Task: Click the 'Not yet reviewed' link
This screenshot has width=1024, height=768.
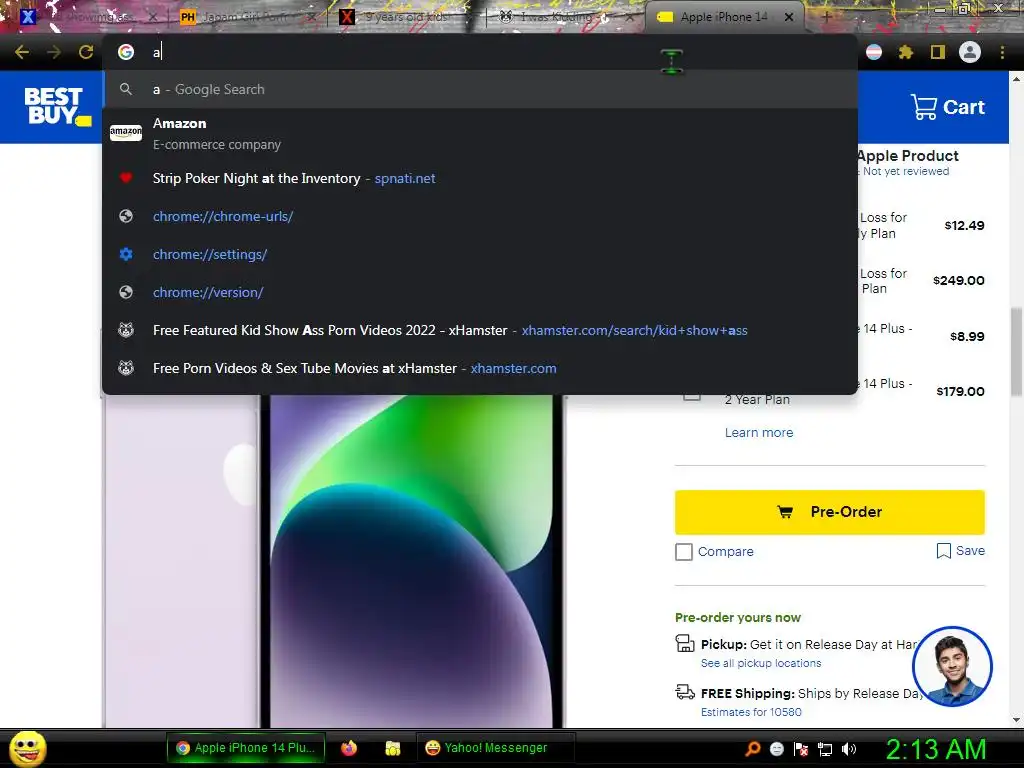Action: [906, 171]
